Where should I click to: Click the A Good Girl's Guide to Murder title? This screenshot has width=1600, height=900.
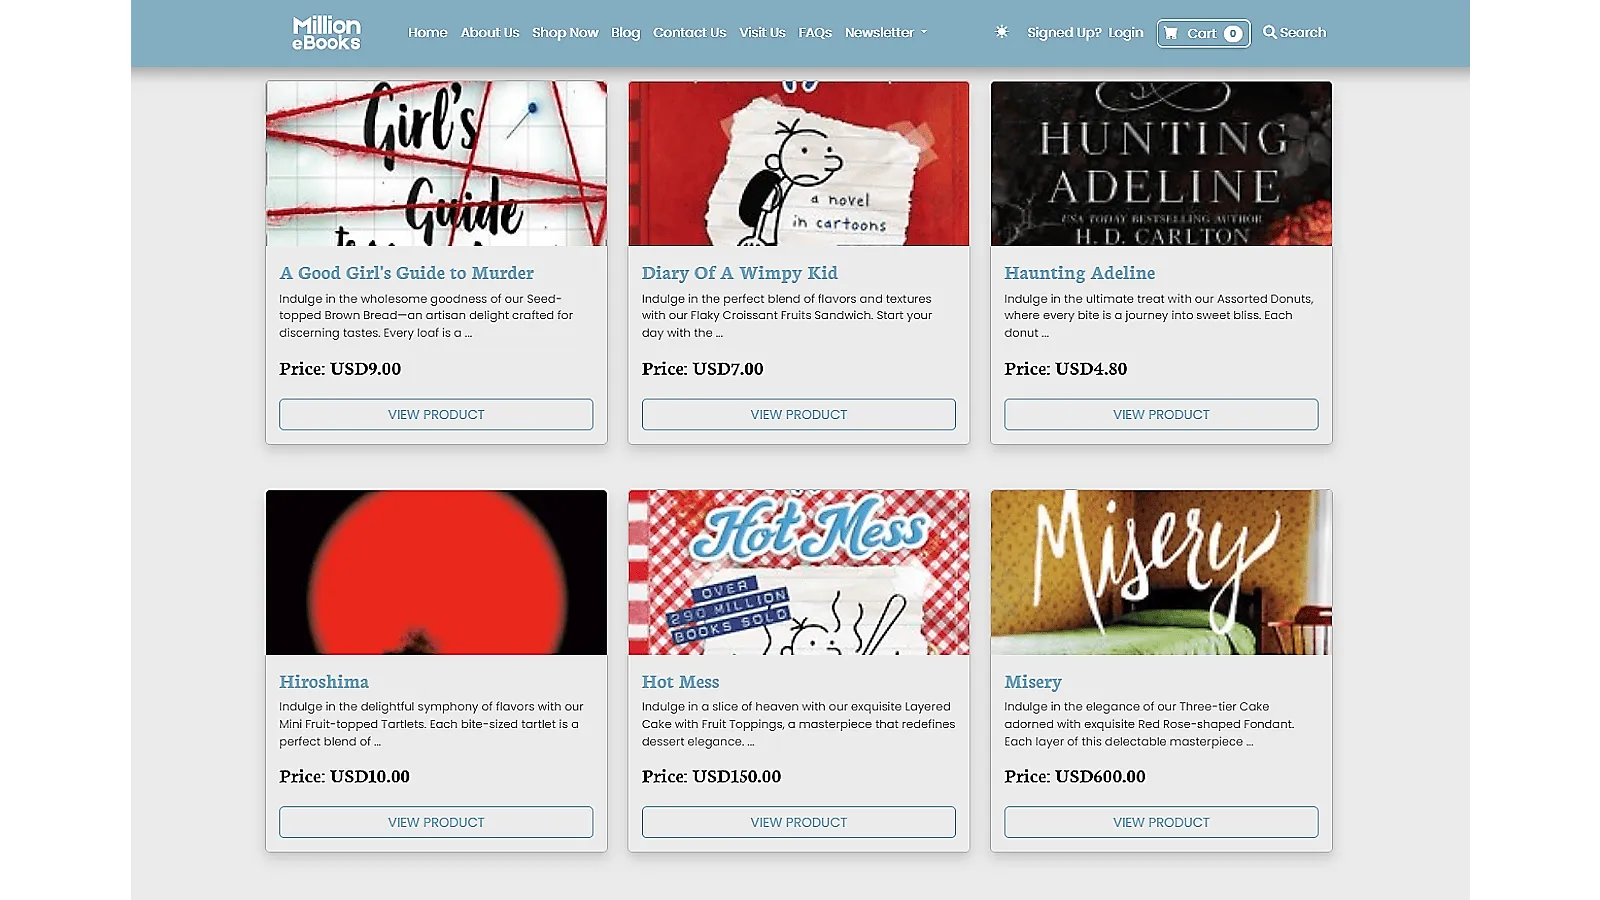click(x=406, y=273)
